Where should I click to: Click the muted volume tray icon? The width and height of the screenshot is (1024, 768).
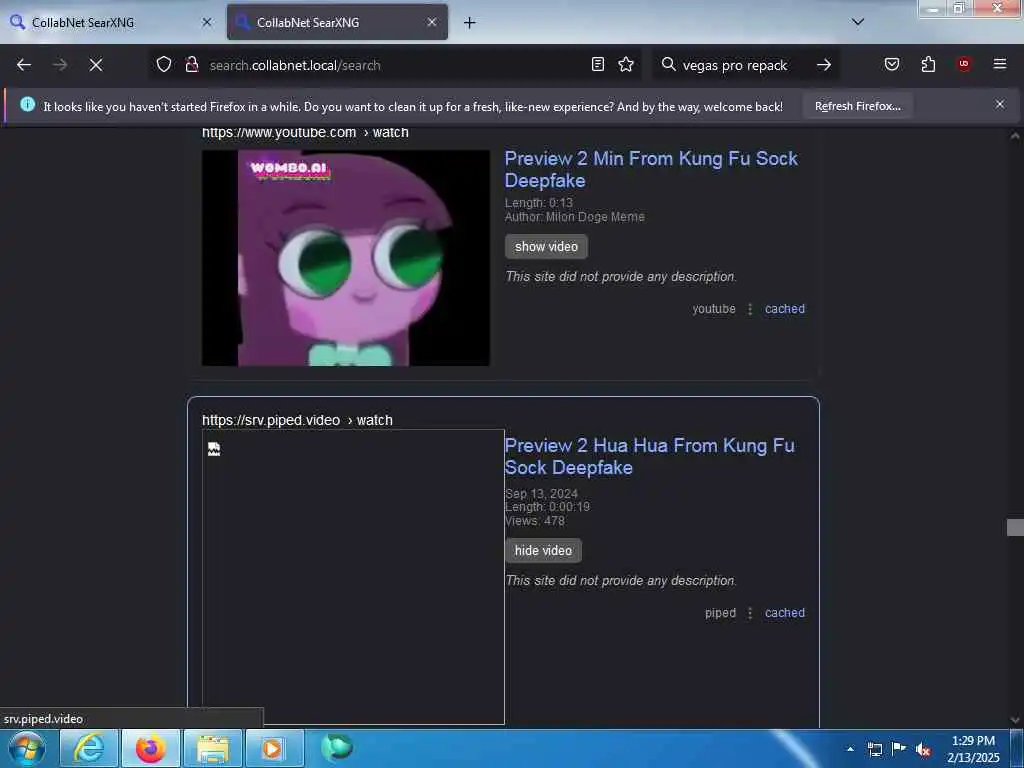pyautogui.click(x=923, y=749)
